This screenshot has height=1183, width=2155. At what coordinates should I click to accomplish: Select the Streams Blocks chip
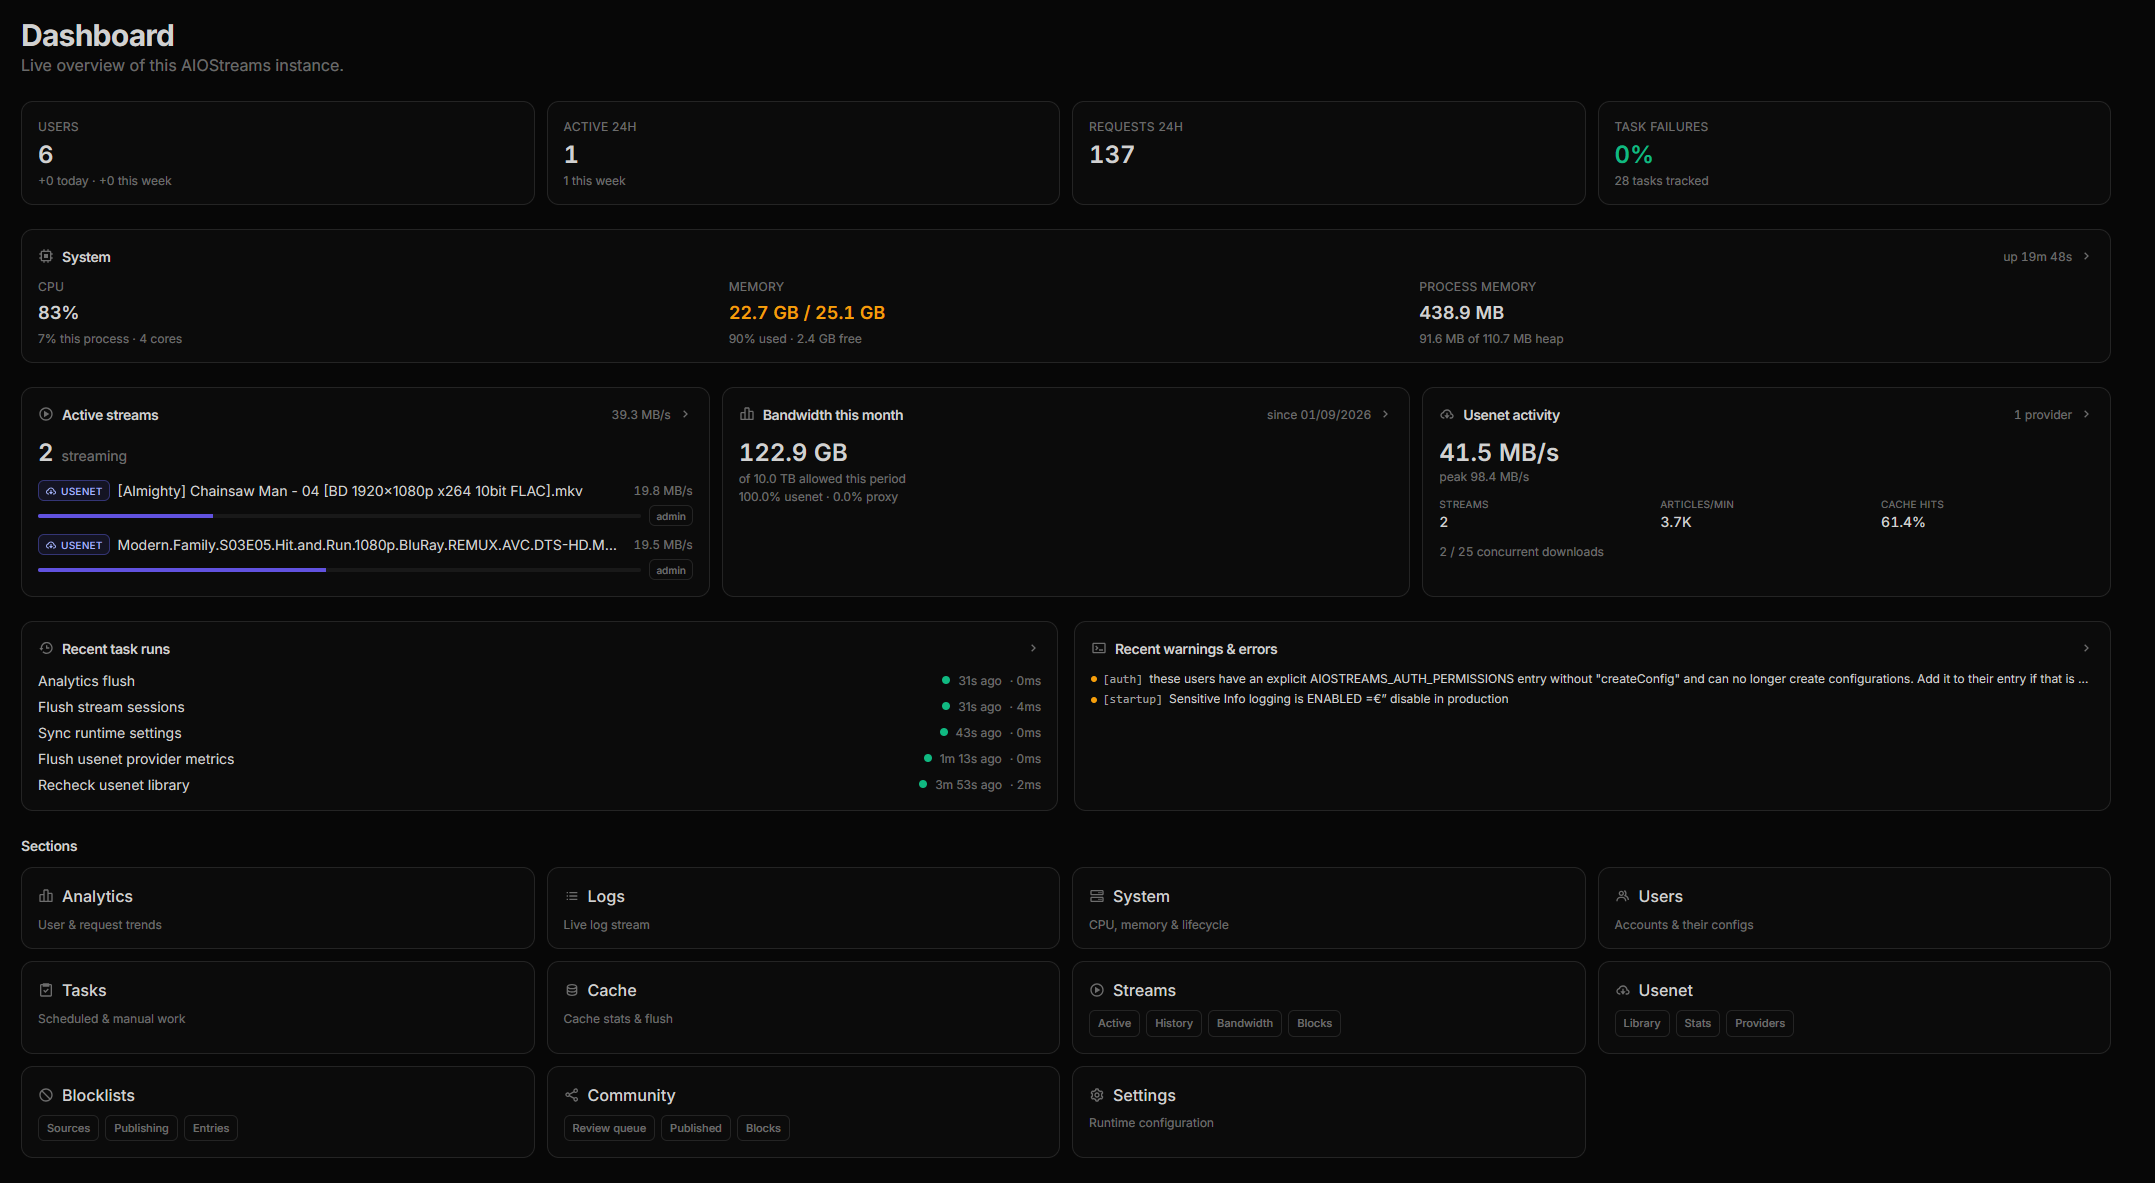click(1314, 1023)
